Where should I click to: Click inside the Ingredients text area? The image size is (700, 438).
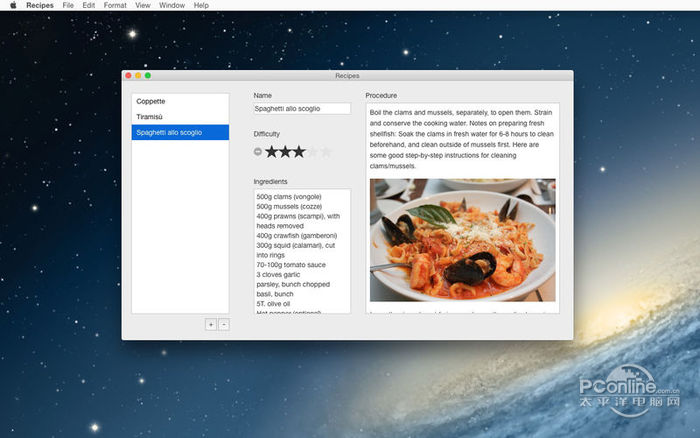[x=302, y=250]
